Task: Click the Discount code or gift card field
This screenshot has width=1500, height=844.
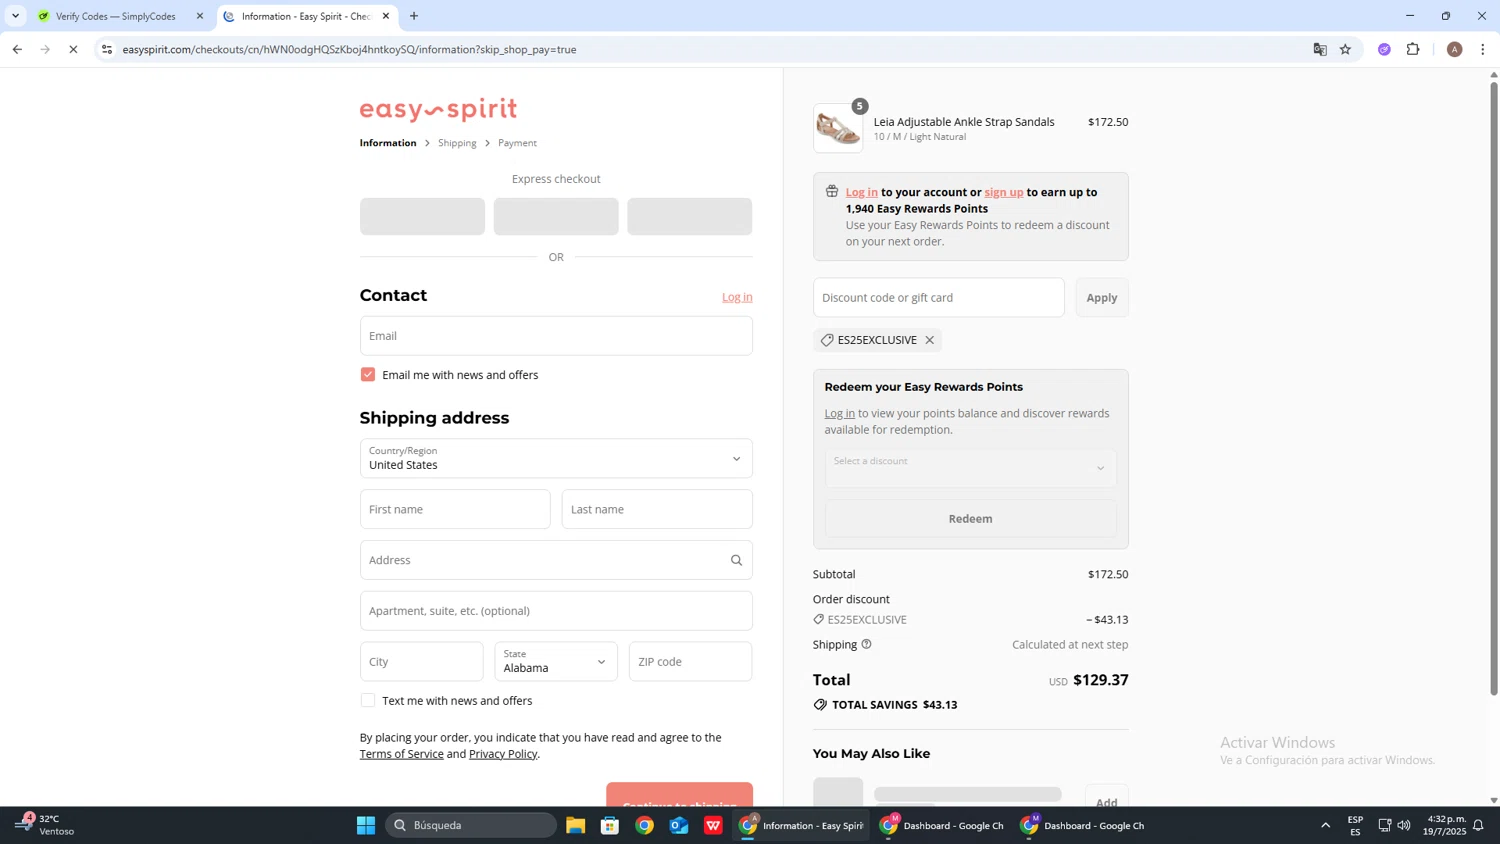Action: (938, 297)
